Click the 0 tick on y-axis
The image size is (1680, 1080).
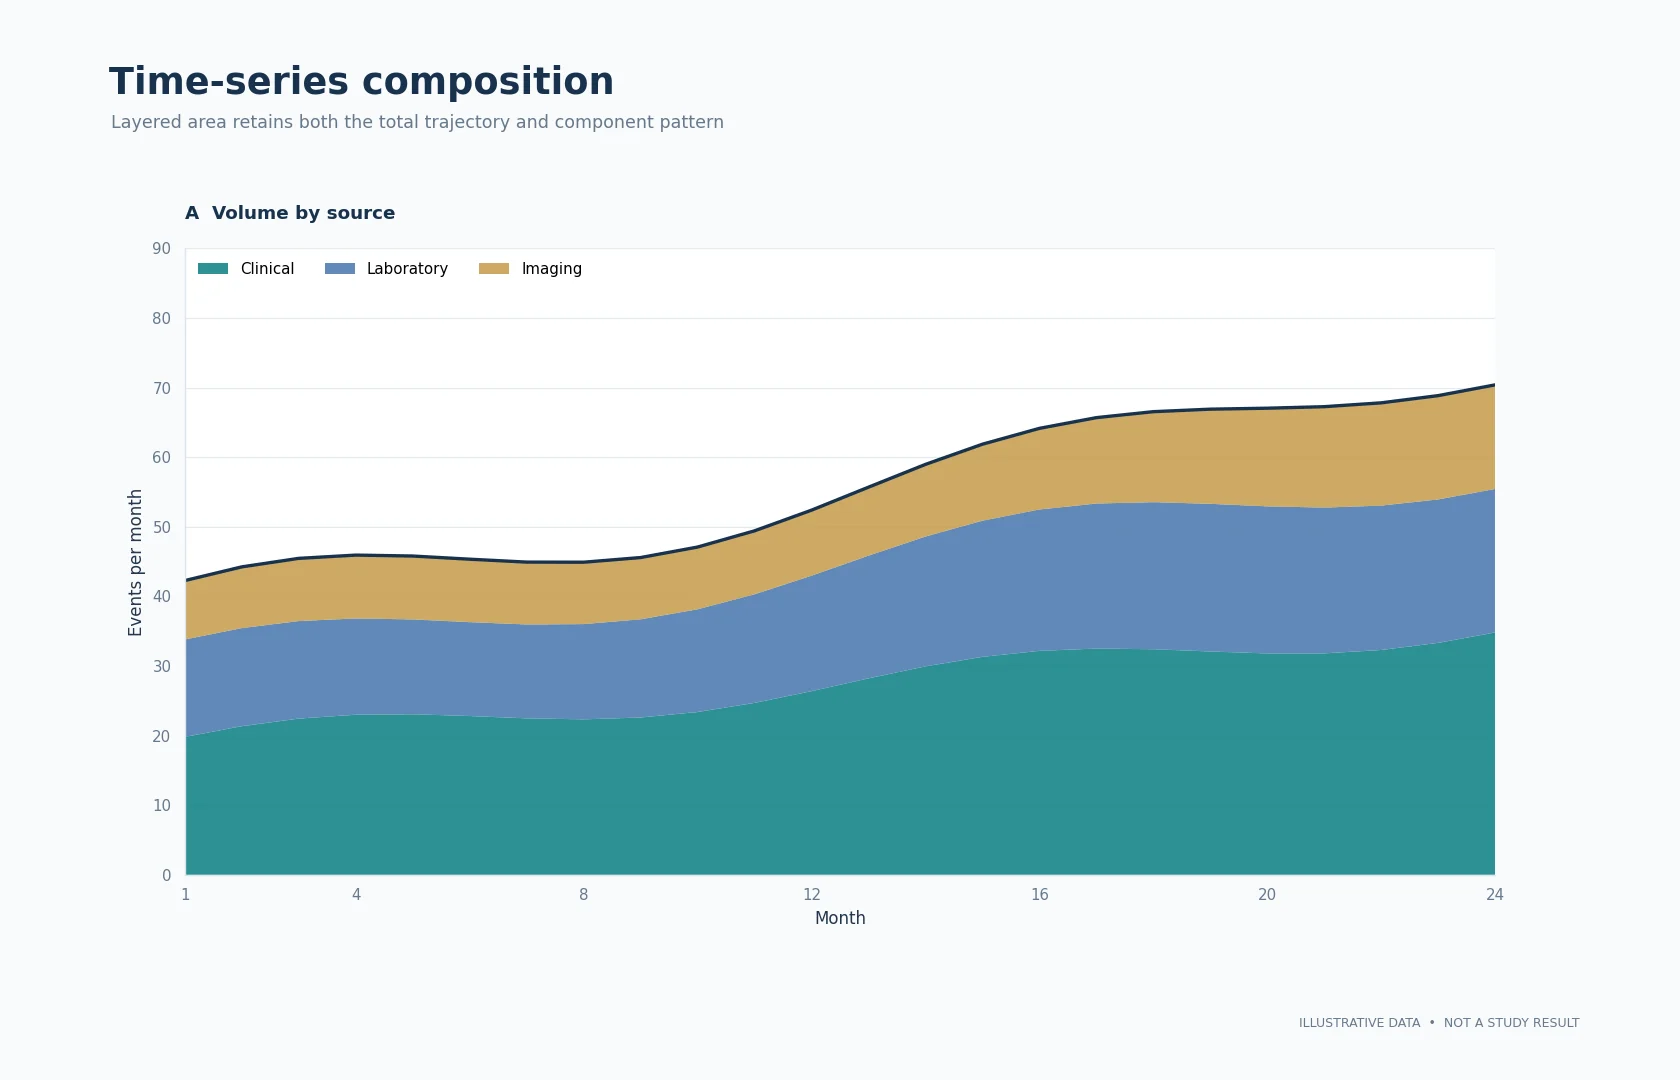pyautogui.click(x=166, y=875)
